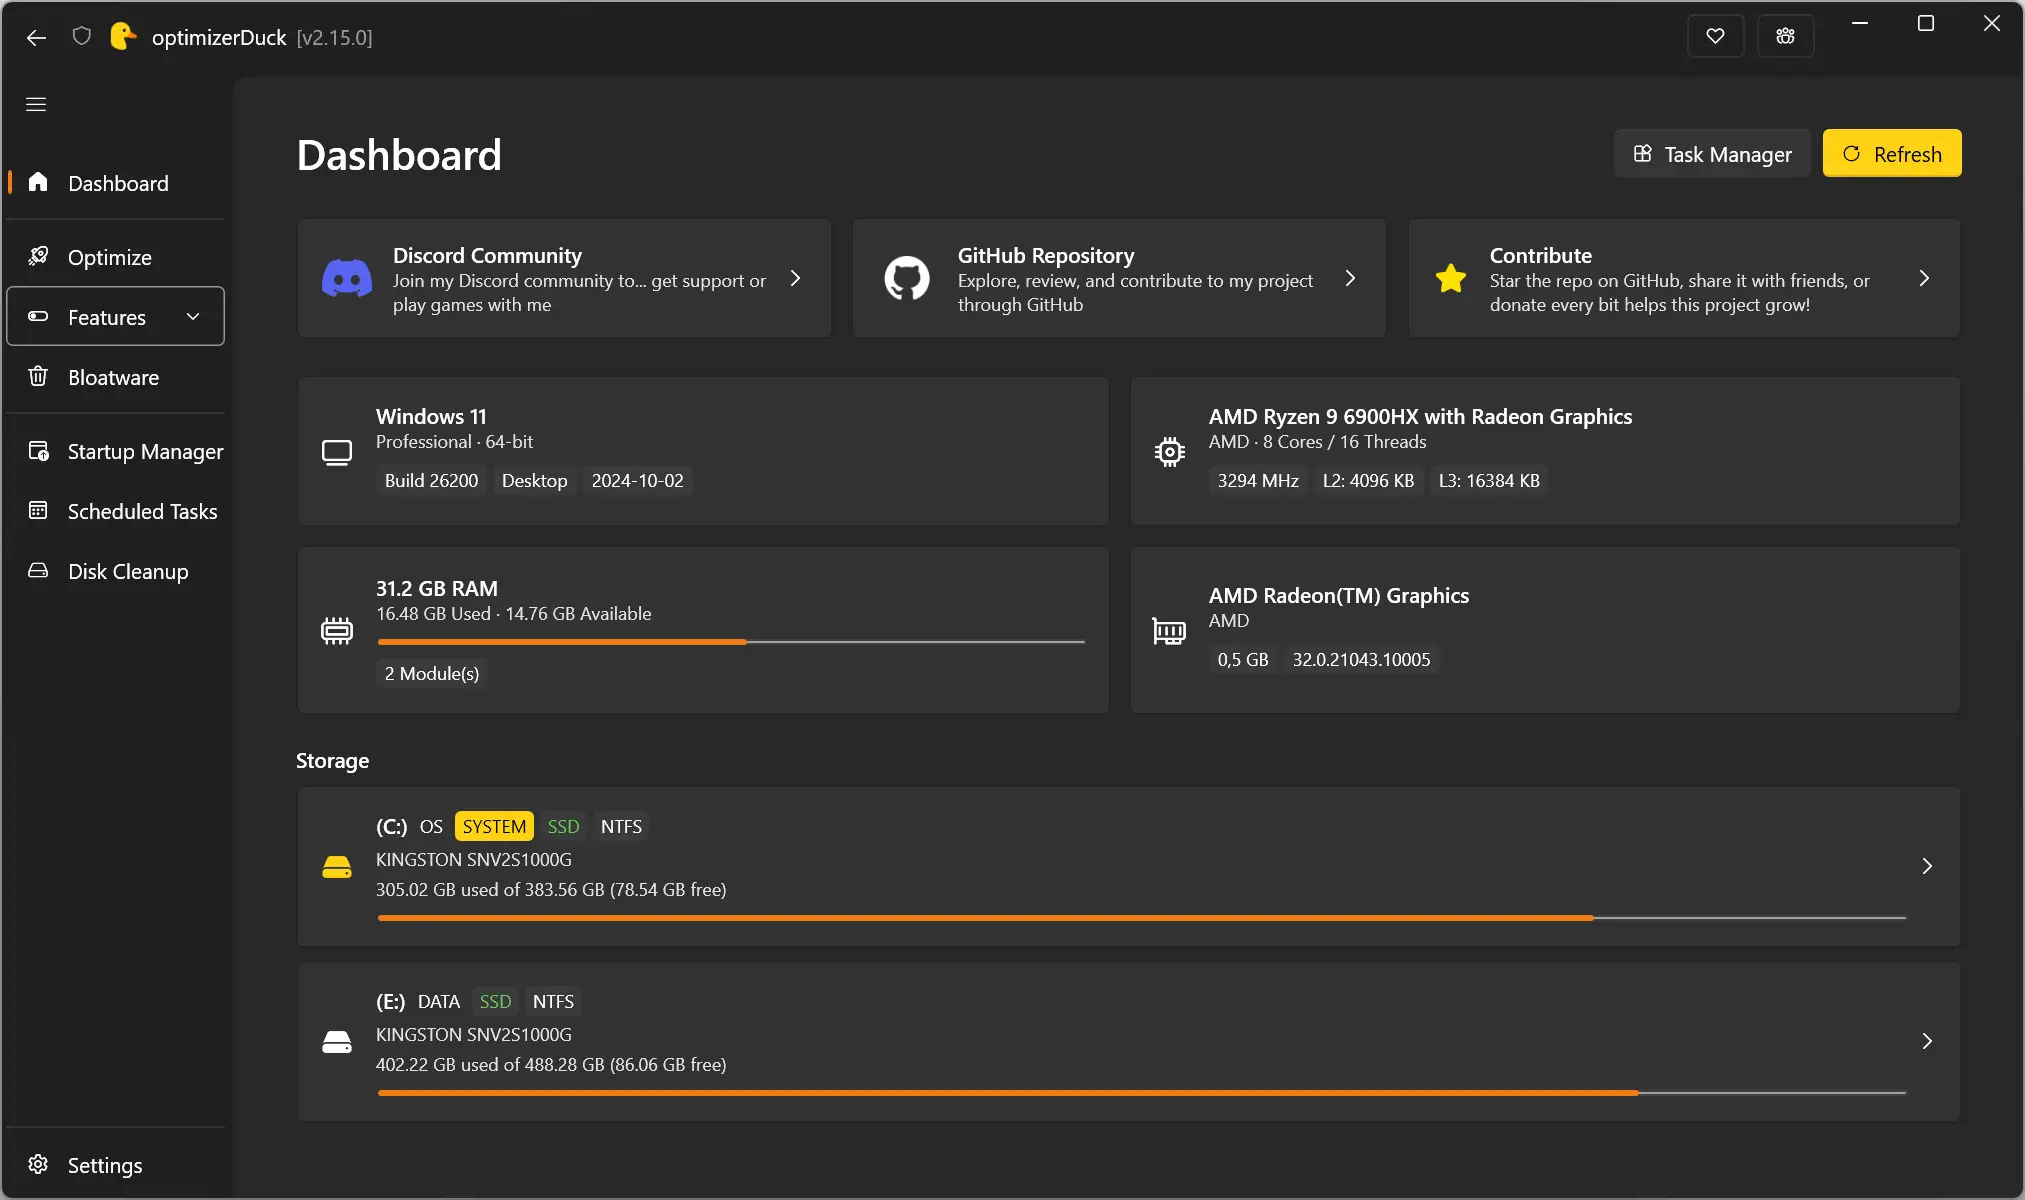The height and width of the screenshot is (1200, 2025).
Task: Open Settings at sidebar bottom
Action: 116,1165
